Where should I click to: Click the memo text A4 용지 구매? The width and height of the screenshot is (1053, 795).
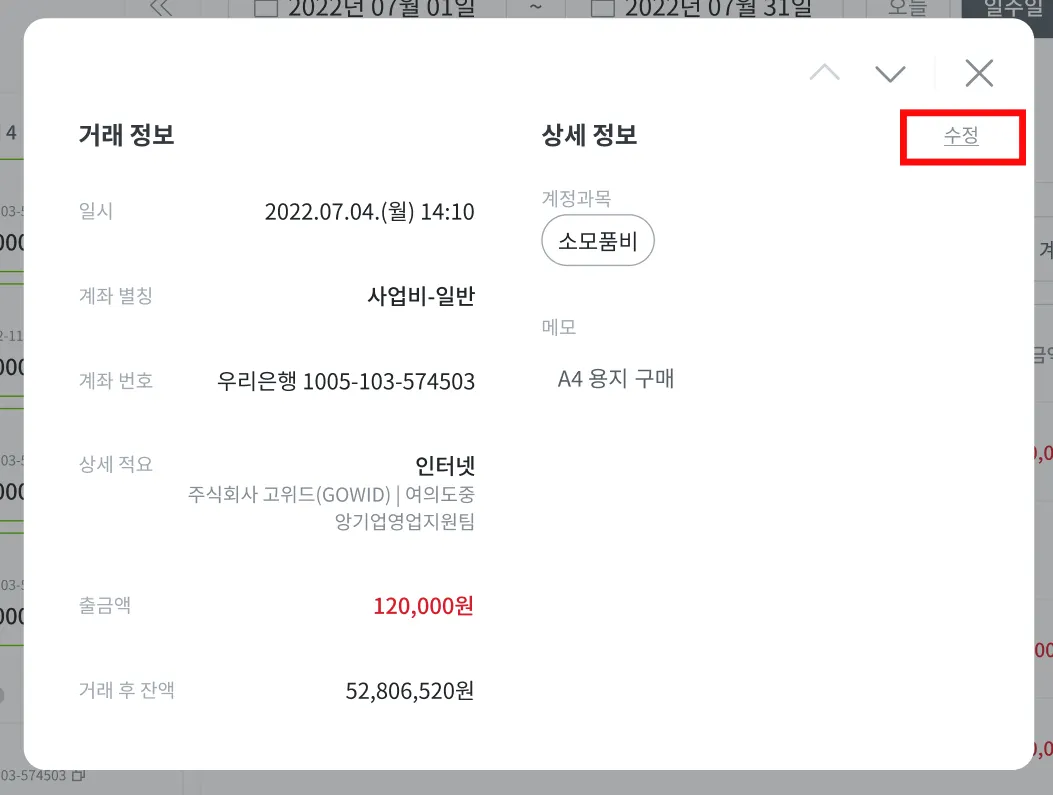point(616,379)
